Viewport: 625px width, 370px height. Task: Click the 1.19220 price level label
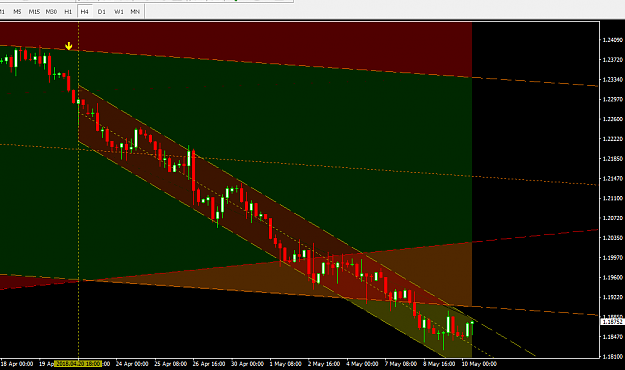pos(613,297)
